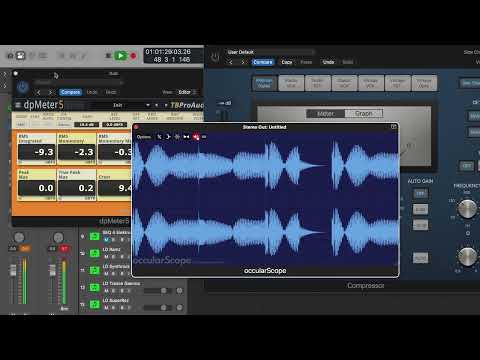Hit the red record button in transport
This screenshot has width=480, height=360.
coord(133,56)
